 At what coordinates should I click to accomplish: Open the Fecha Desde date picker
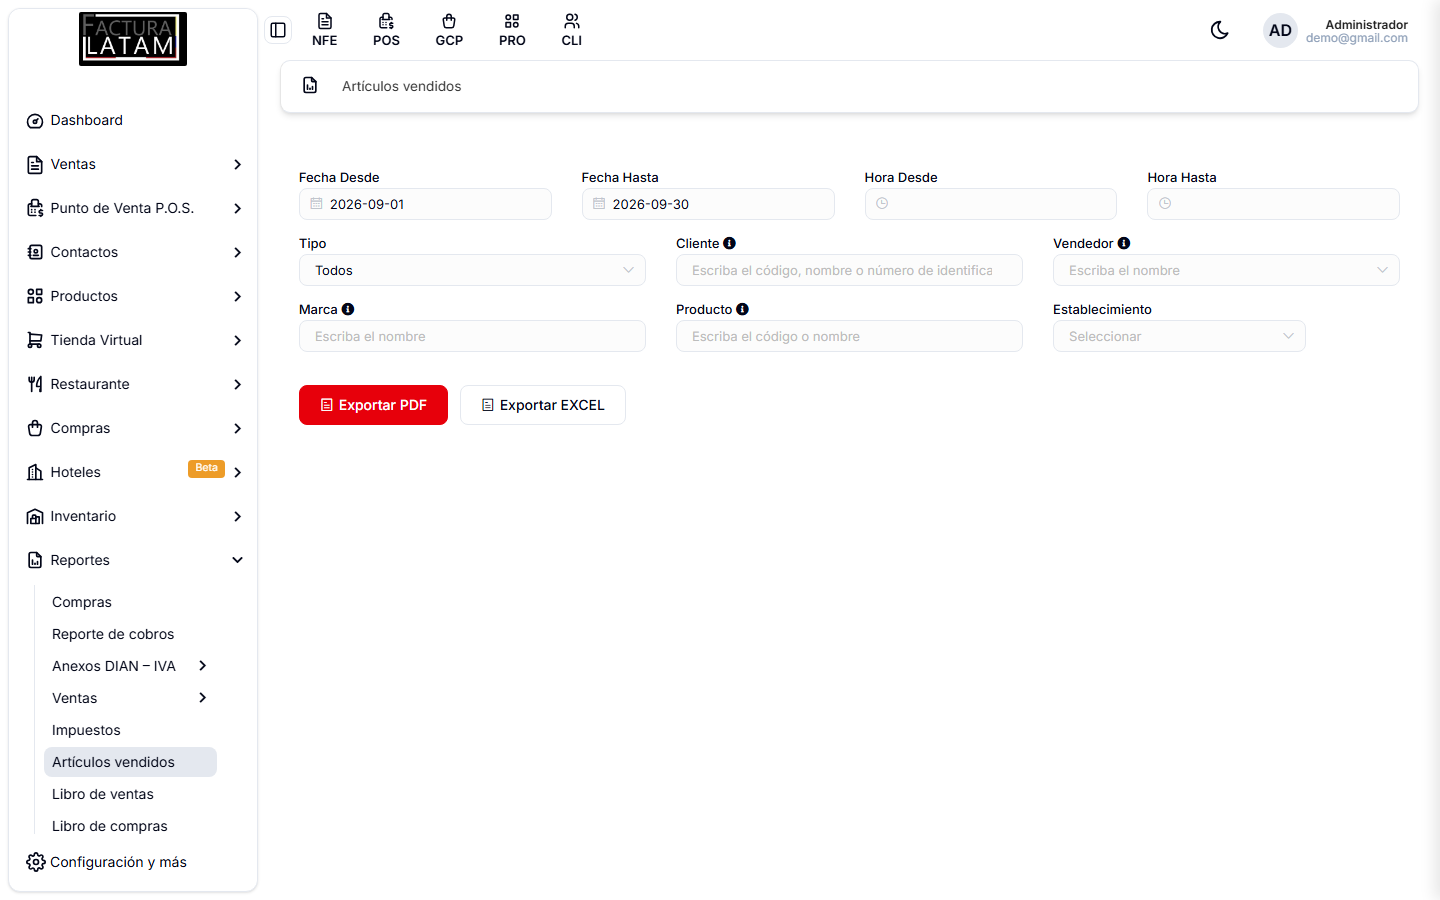pos(425,204)
